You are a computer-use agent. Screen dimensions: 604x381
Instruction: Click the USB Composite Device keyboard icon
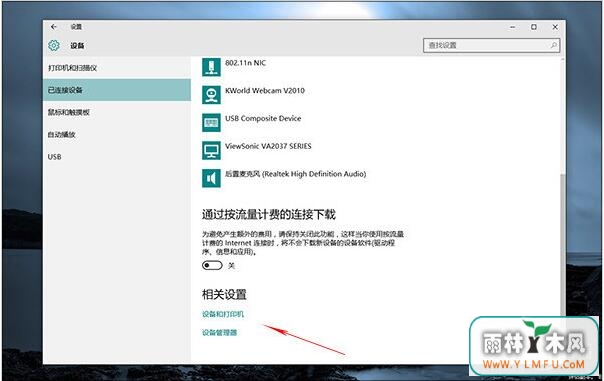click(x=211, y=123)
